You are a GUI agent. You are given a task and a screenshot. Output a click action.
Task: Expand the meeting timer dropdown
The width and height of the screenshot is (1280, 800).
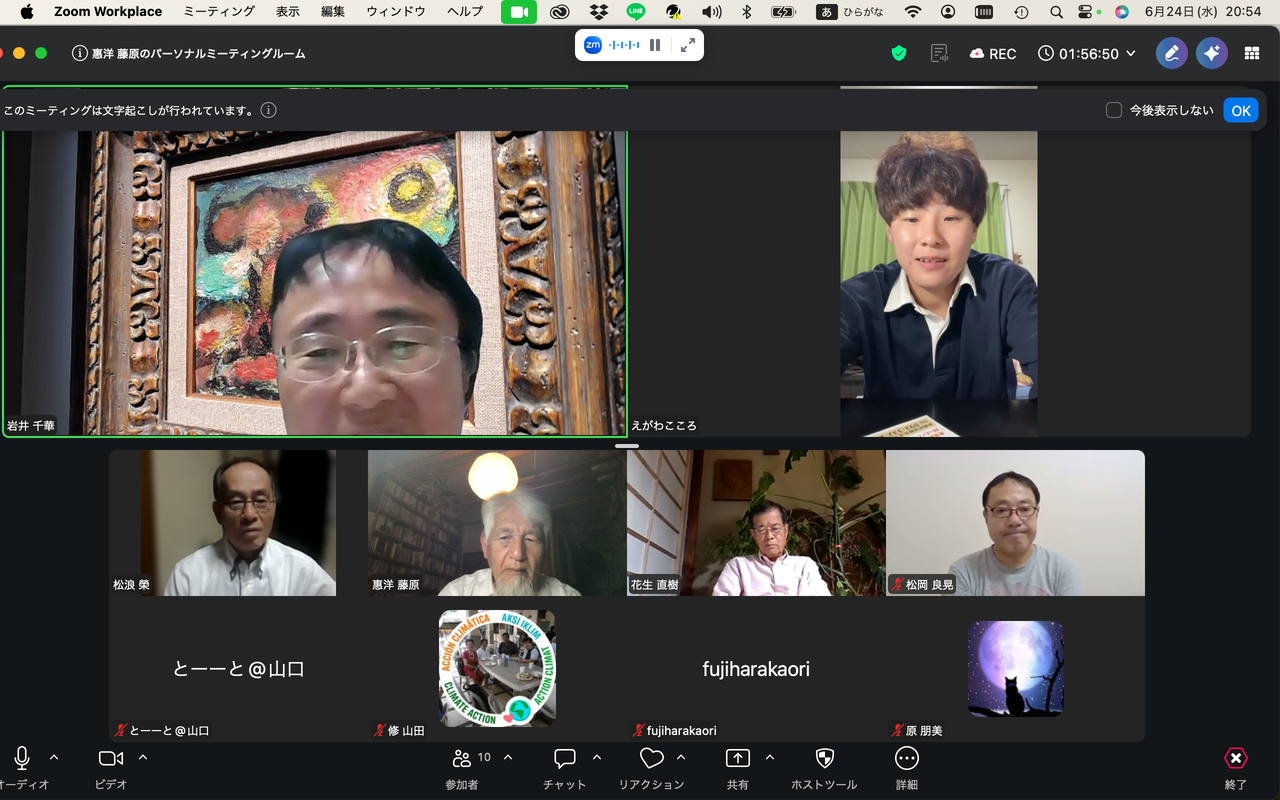[x=1131, y=53]
